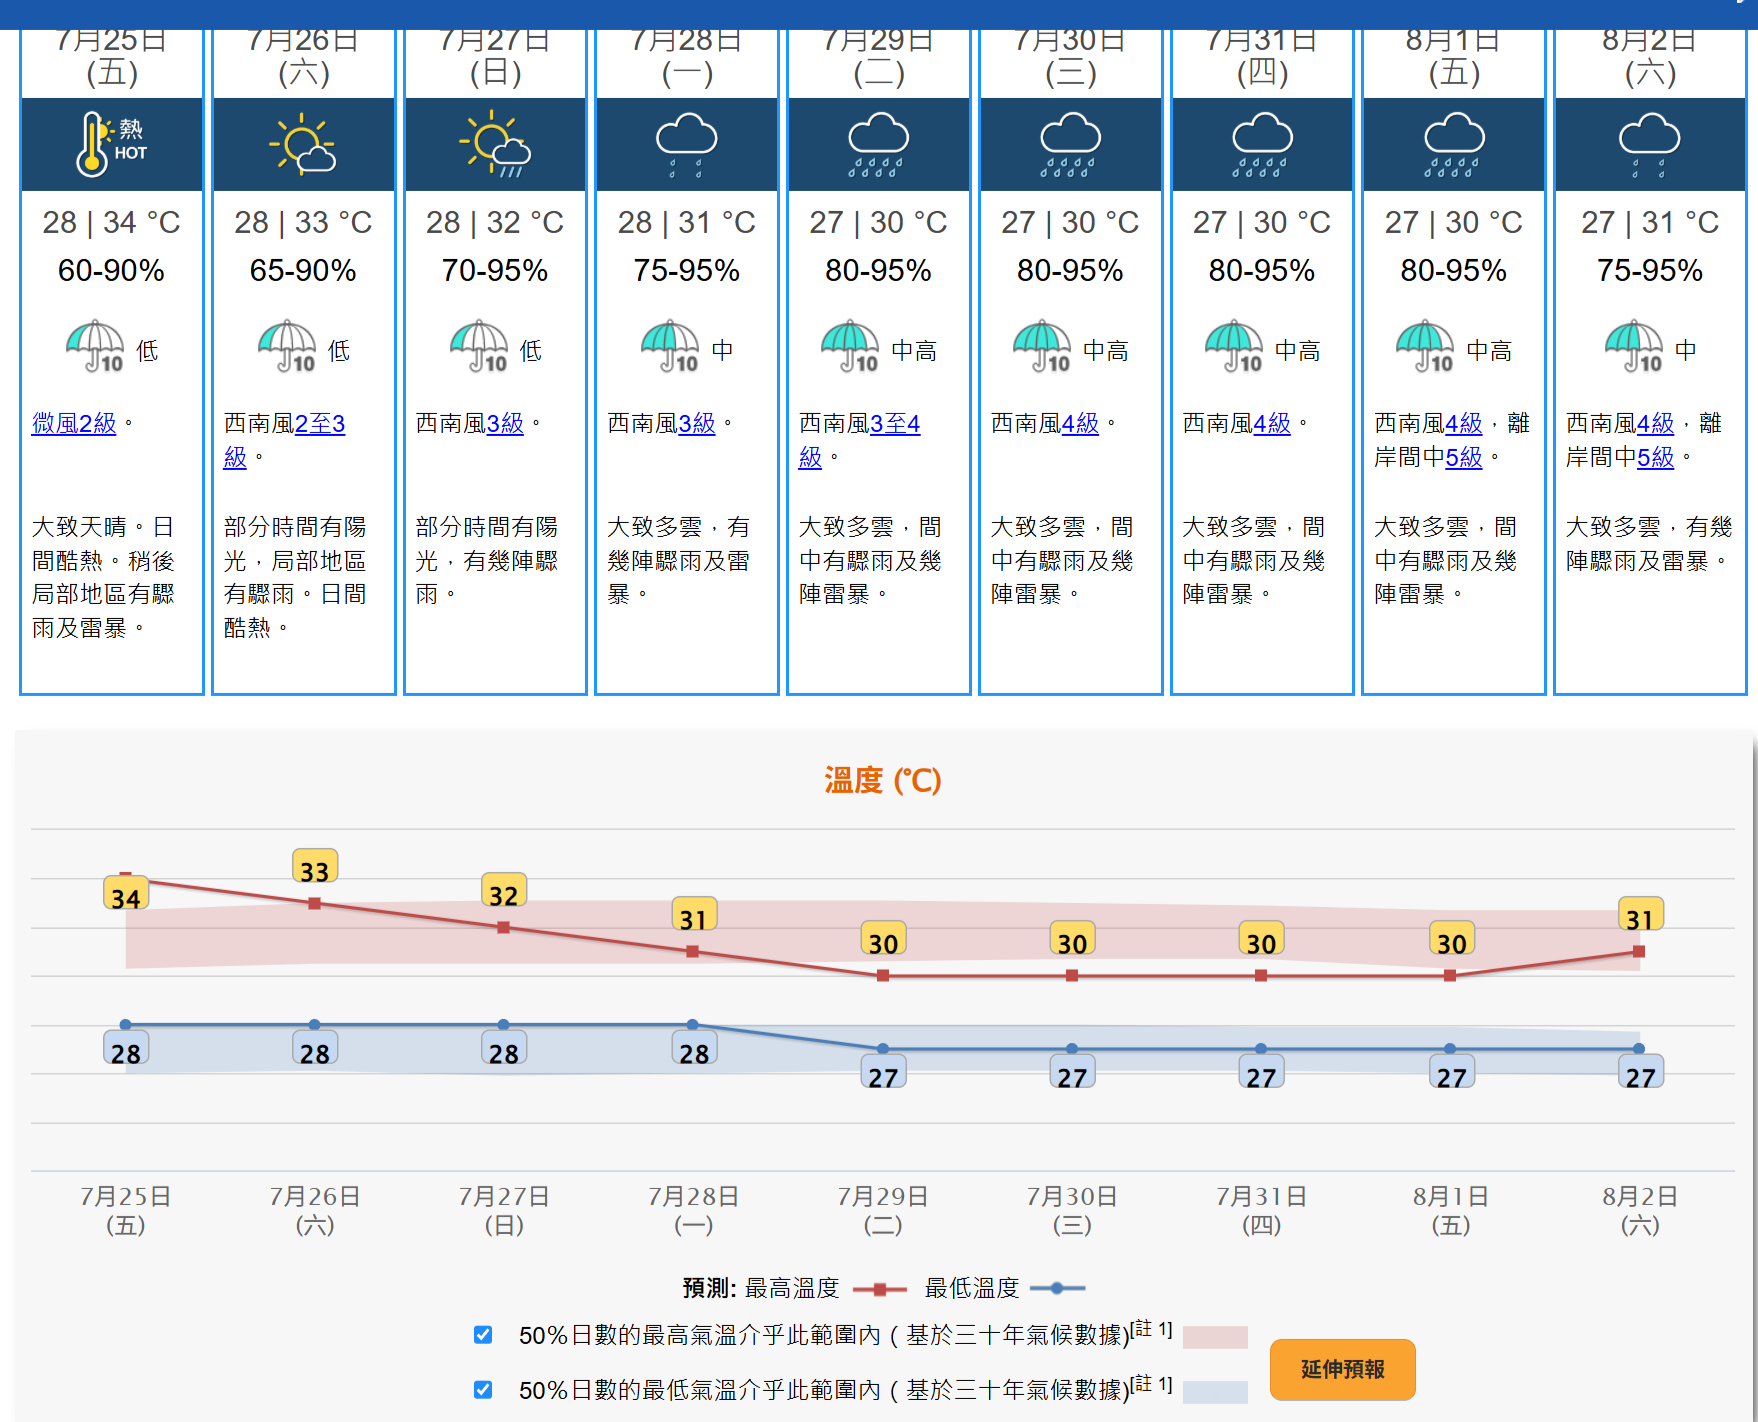The image size is (1758, 1422).
Task: Open the 3至4級 wind force link for July 29
Action: pos(894,424)
